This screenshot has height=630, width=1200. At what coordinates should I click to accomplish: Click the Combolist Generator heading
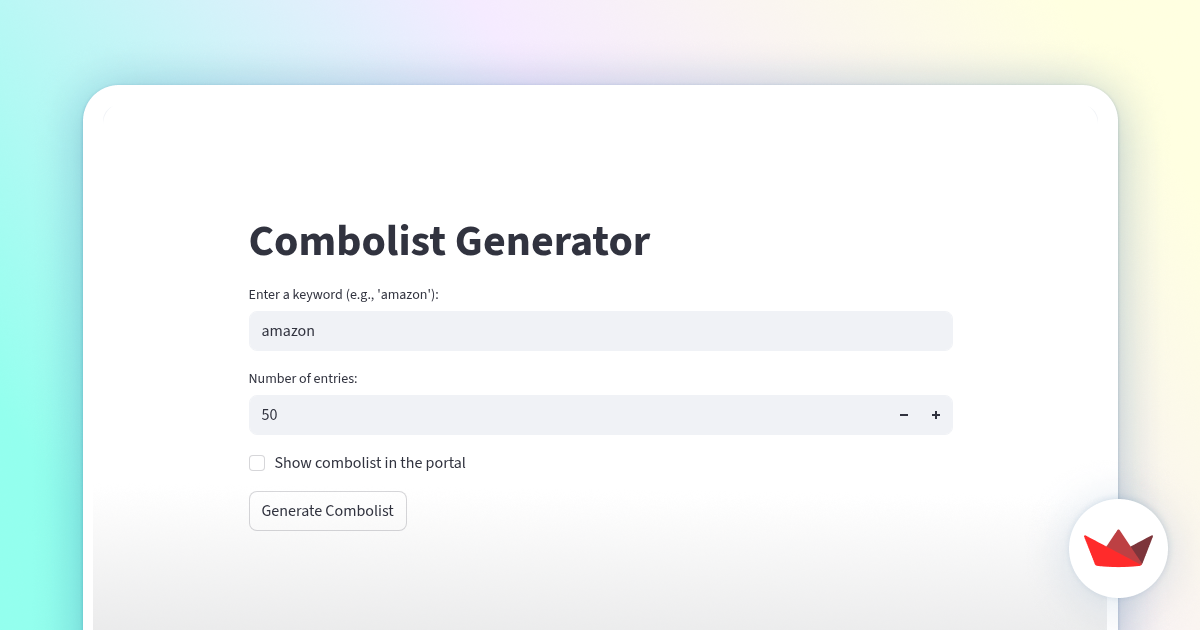pyautogui.click(x=449, y=241)
